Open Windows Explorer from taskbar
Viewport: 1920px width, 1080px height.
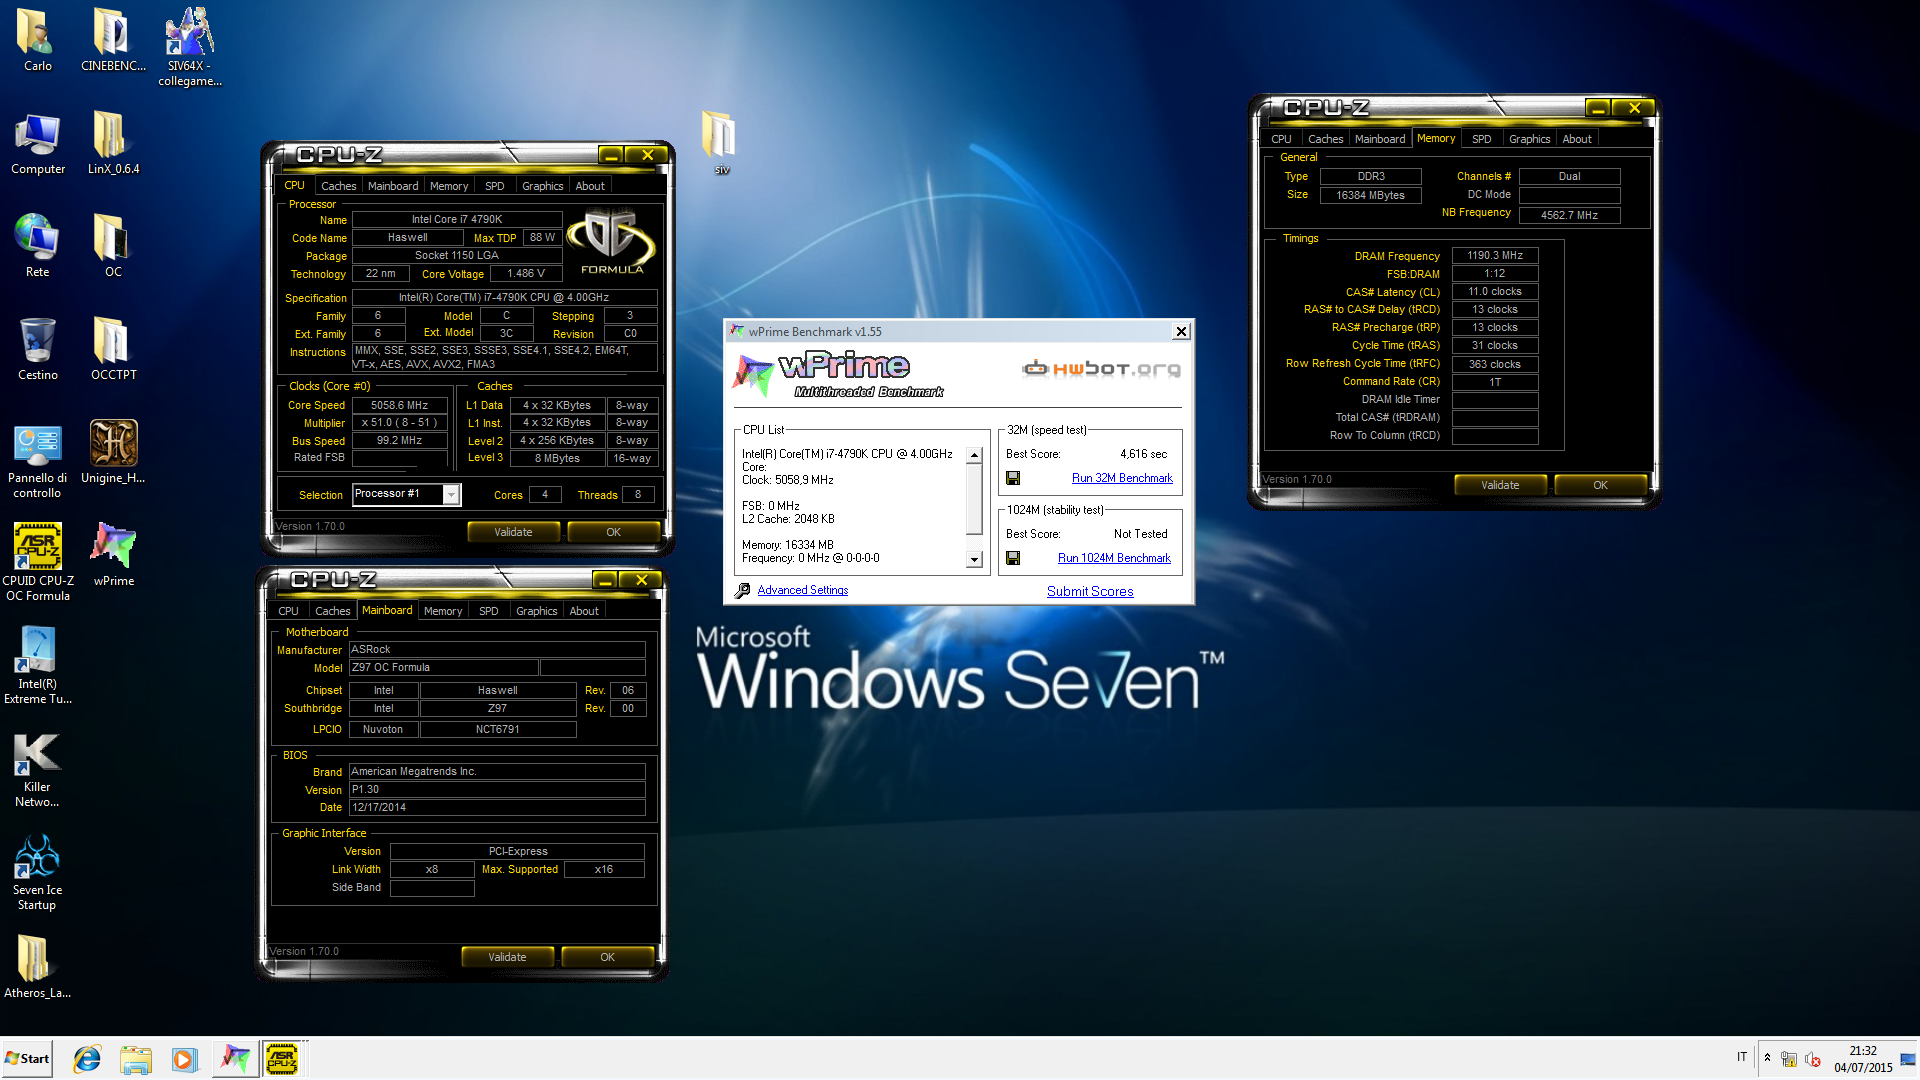pyautogui.click(x=135, y=1059)
